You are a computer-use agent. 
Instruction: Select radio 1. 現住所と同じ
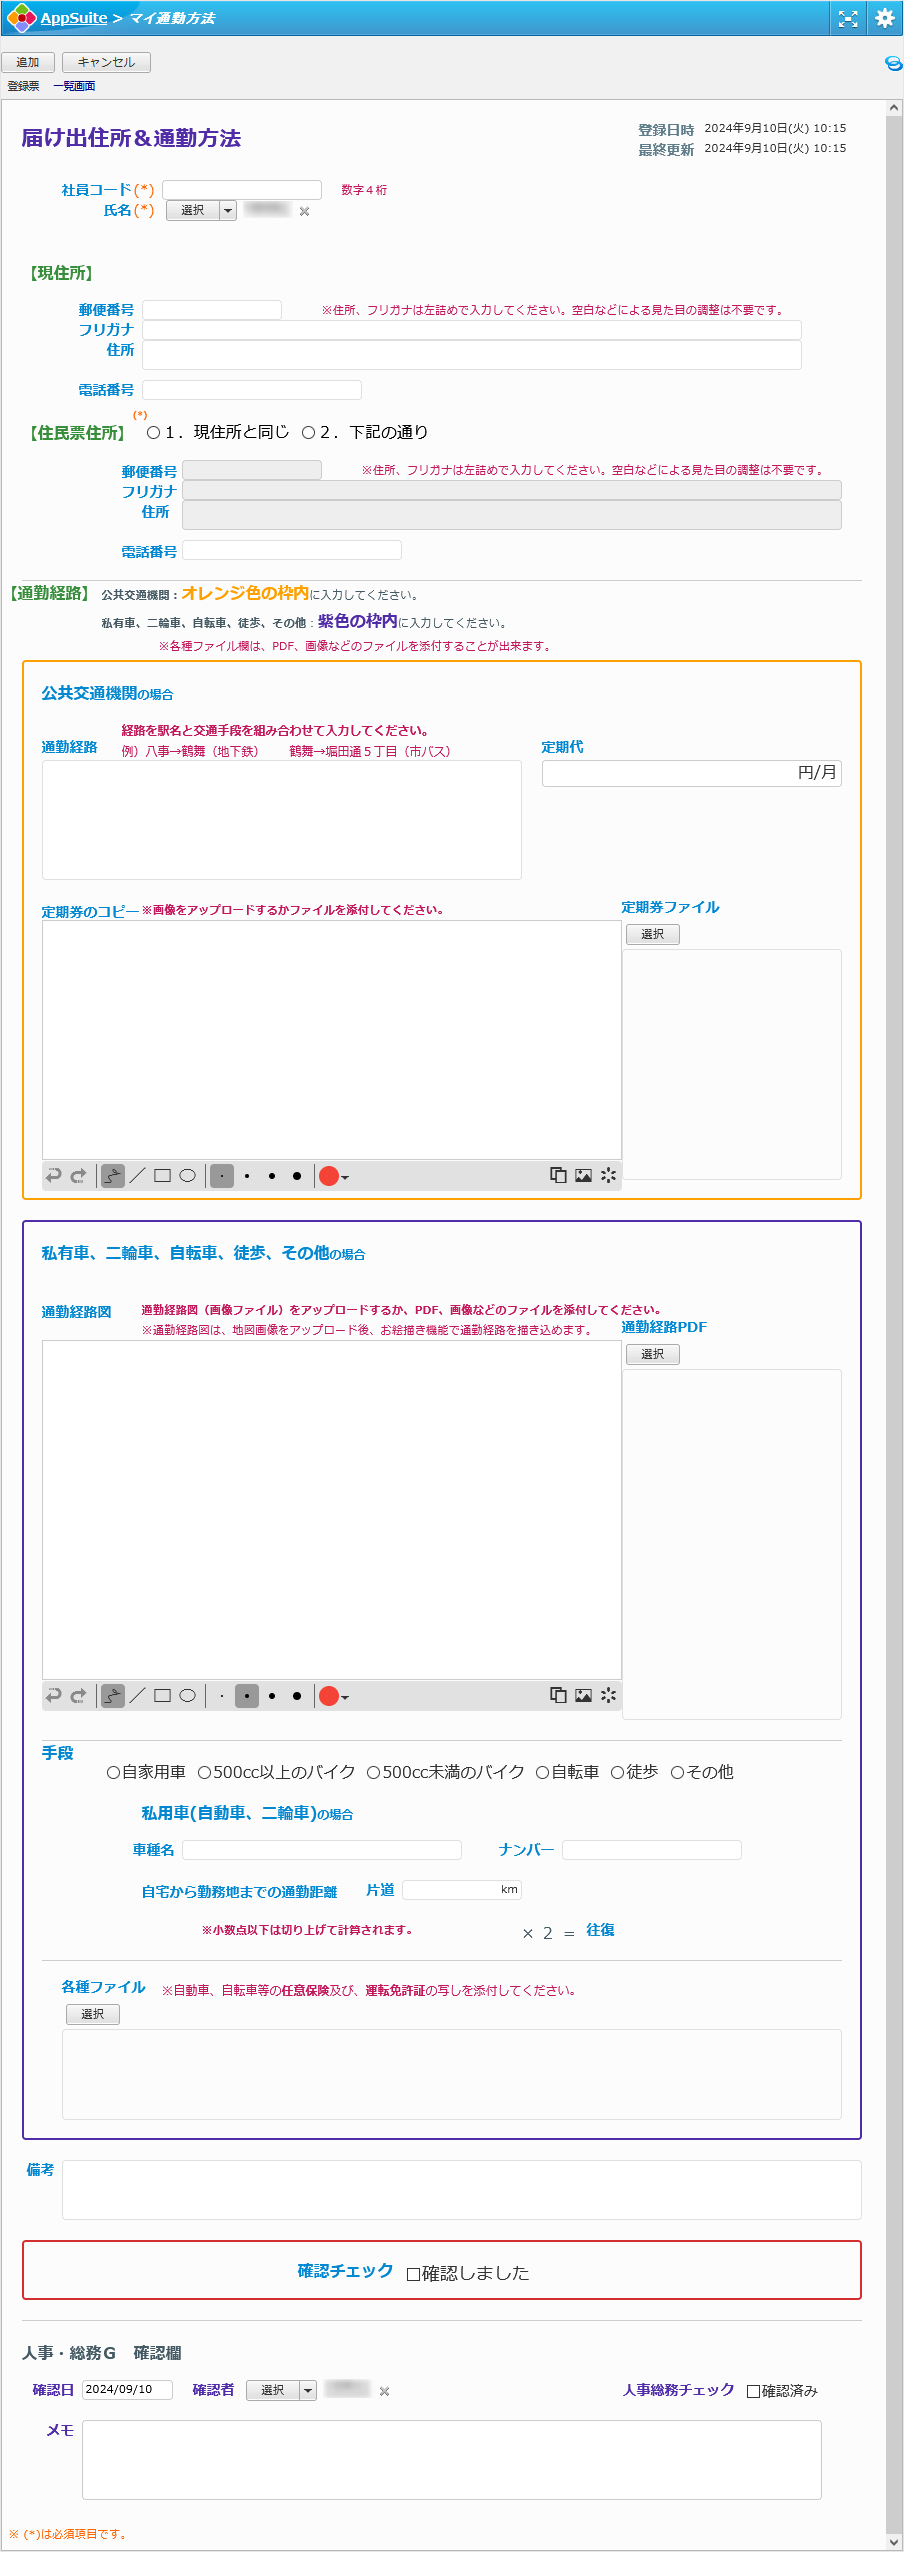pyautogui.click(x=153, y=432)
